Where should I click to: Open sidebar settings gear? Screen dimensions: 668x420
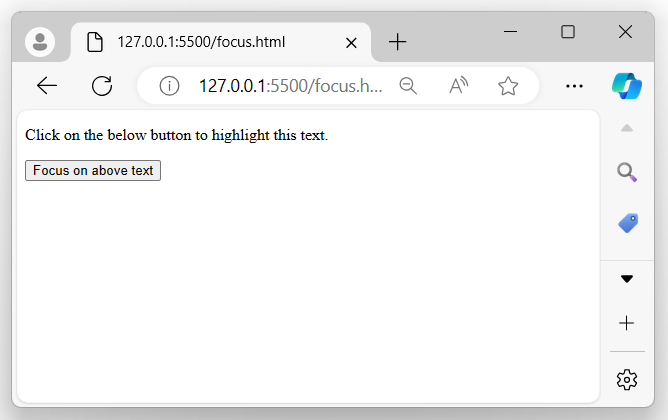627,380
